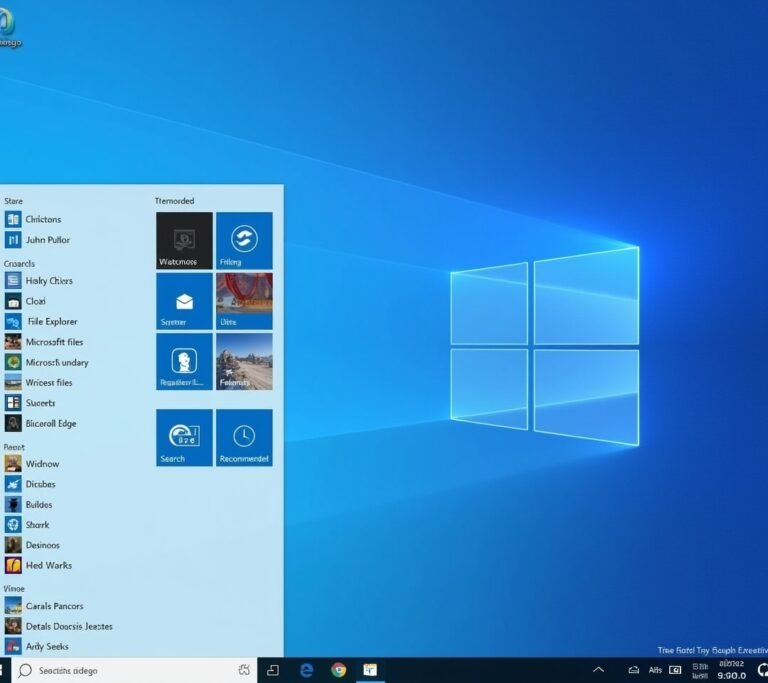This screenshot has height=683, width=768.
Task: Click the taskbar search box
Action: tap(134, 670)
